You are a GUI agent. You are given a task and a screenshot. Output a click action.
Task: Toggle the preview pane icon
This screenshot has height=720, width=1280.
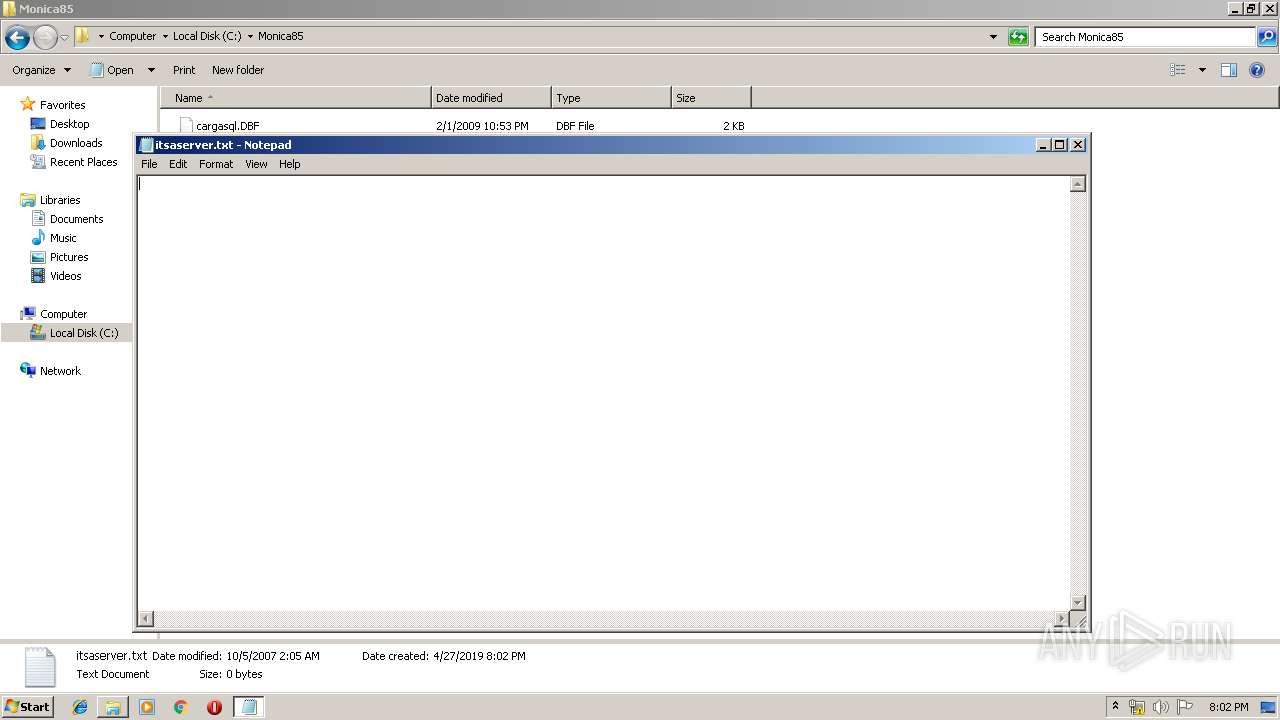point(1229,70)
